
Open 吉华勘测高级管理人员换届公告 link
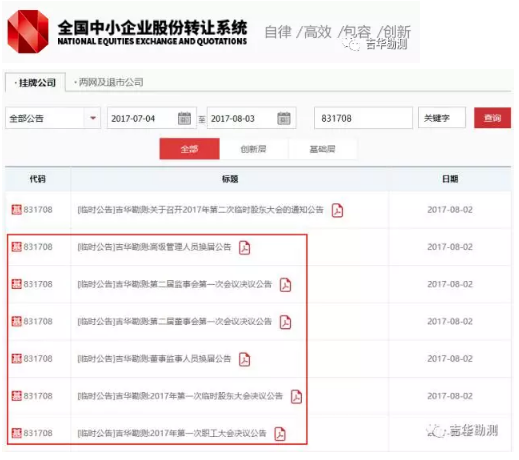pos(154,247)
